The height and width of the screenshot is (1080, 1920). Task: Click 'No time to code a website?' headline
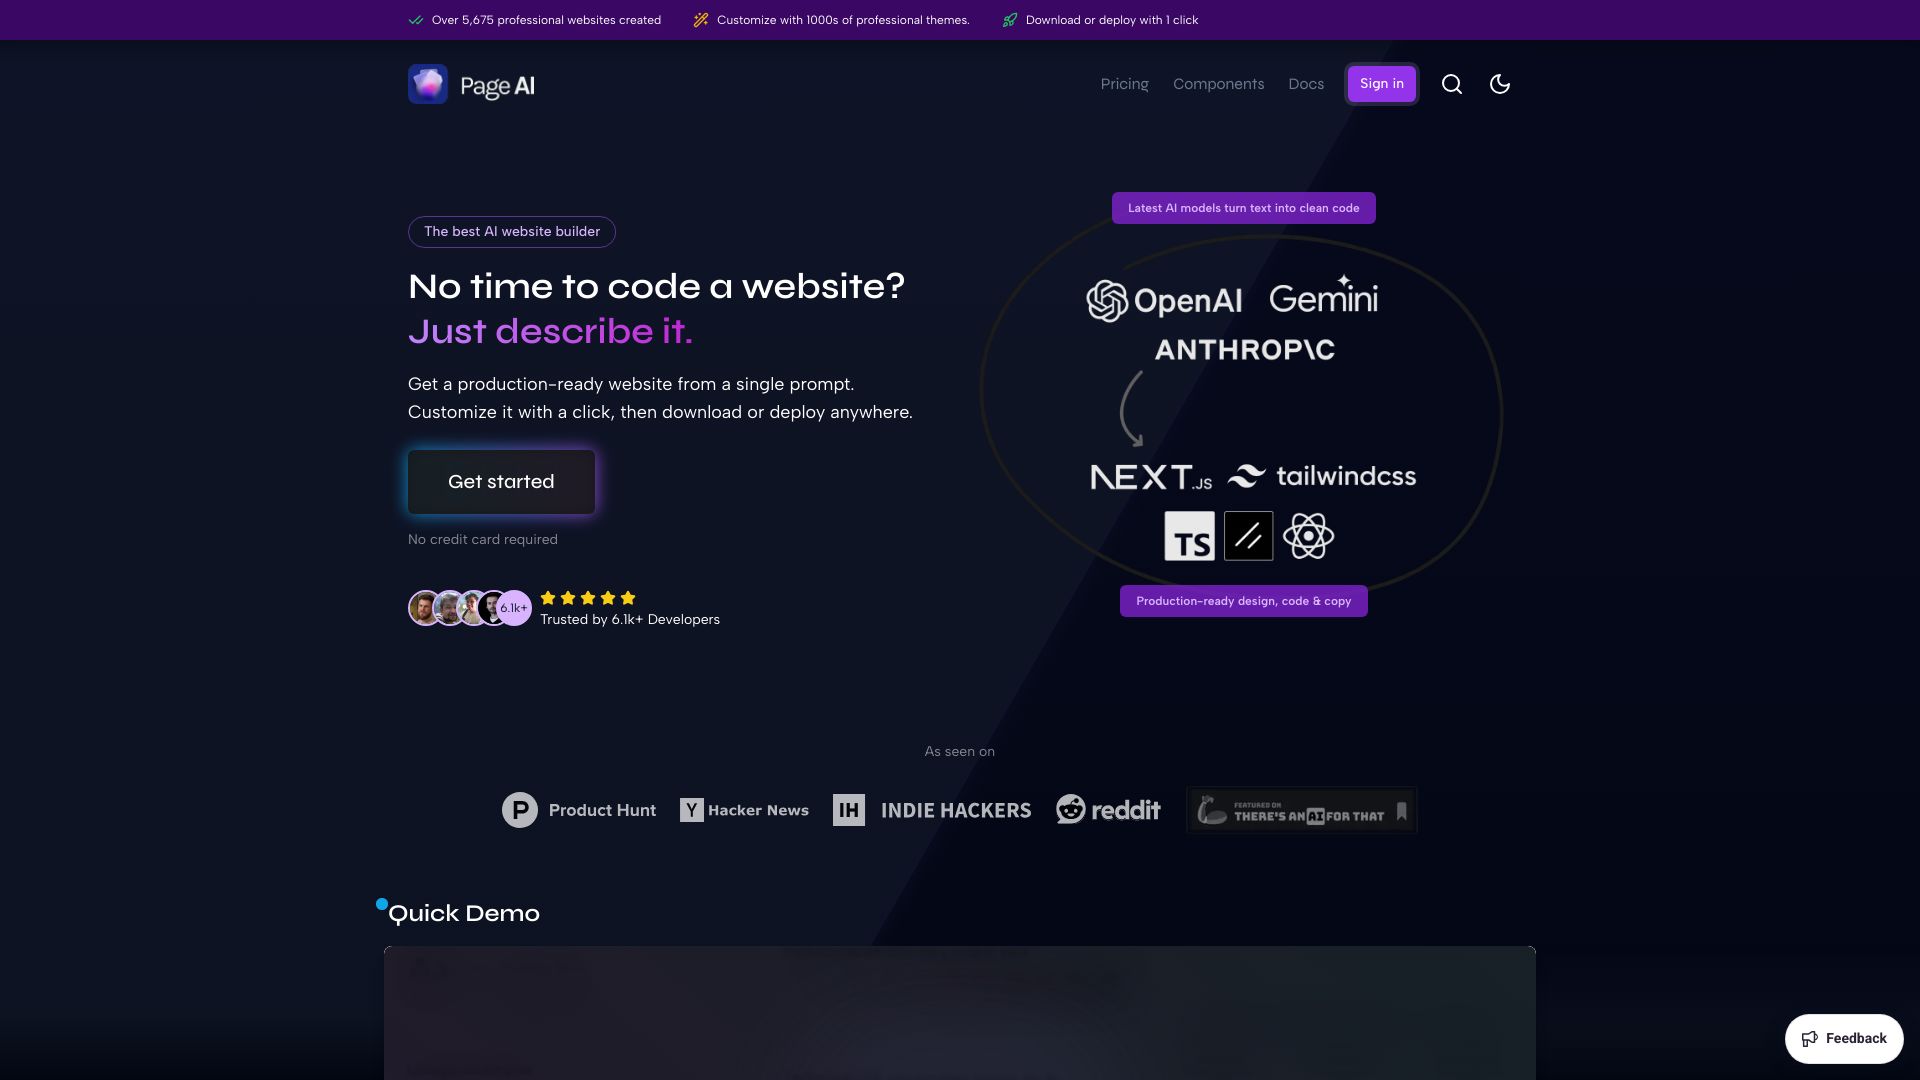(657, 287)
